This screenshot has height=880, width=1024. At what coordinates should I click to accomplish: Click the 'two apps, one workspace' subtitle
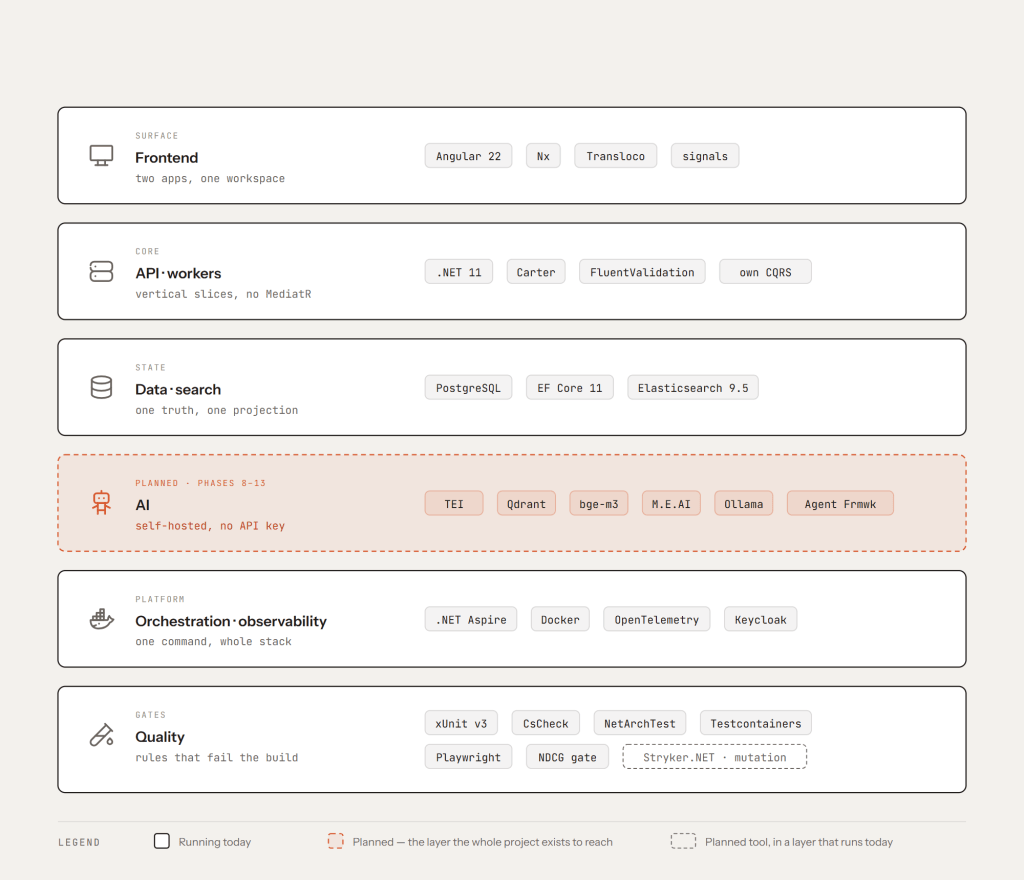click(210, 178)
